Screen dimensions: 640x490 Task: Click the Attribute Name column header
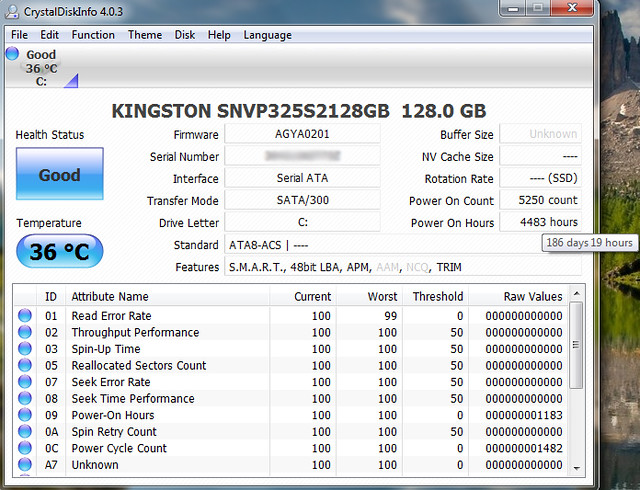[x=167, y=296]
